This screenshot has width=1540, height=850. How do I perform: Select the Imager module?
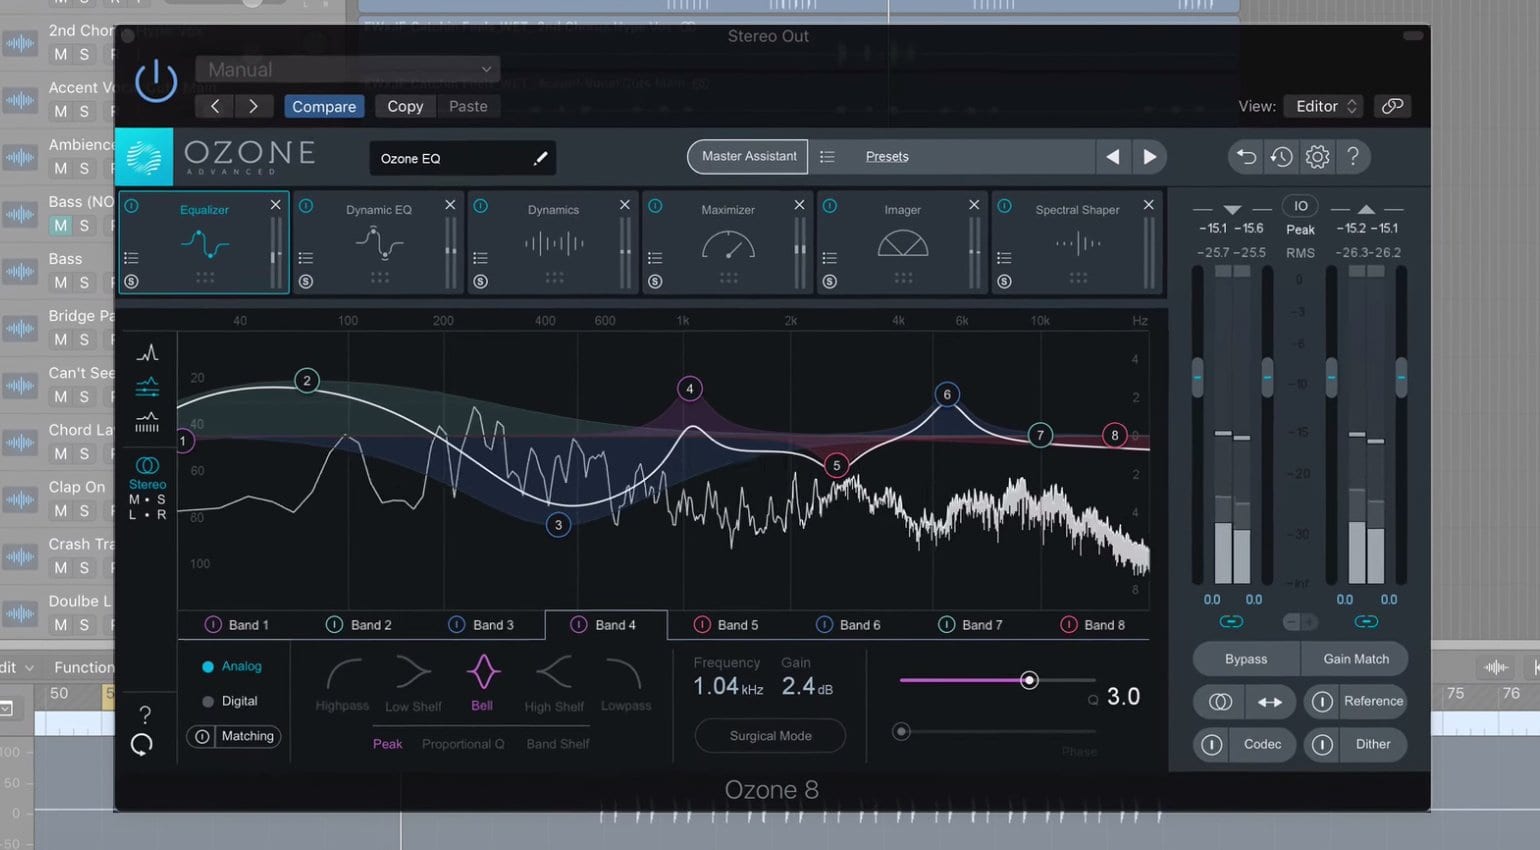[x=902, y=243]
